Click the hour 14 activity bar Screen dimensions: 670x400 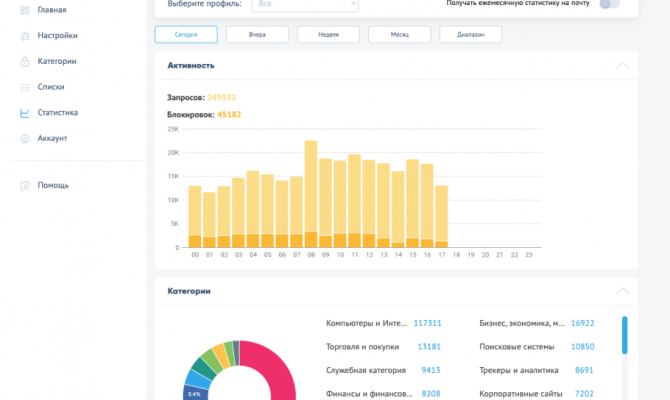pyautogui.click(x=398, y=209)
